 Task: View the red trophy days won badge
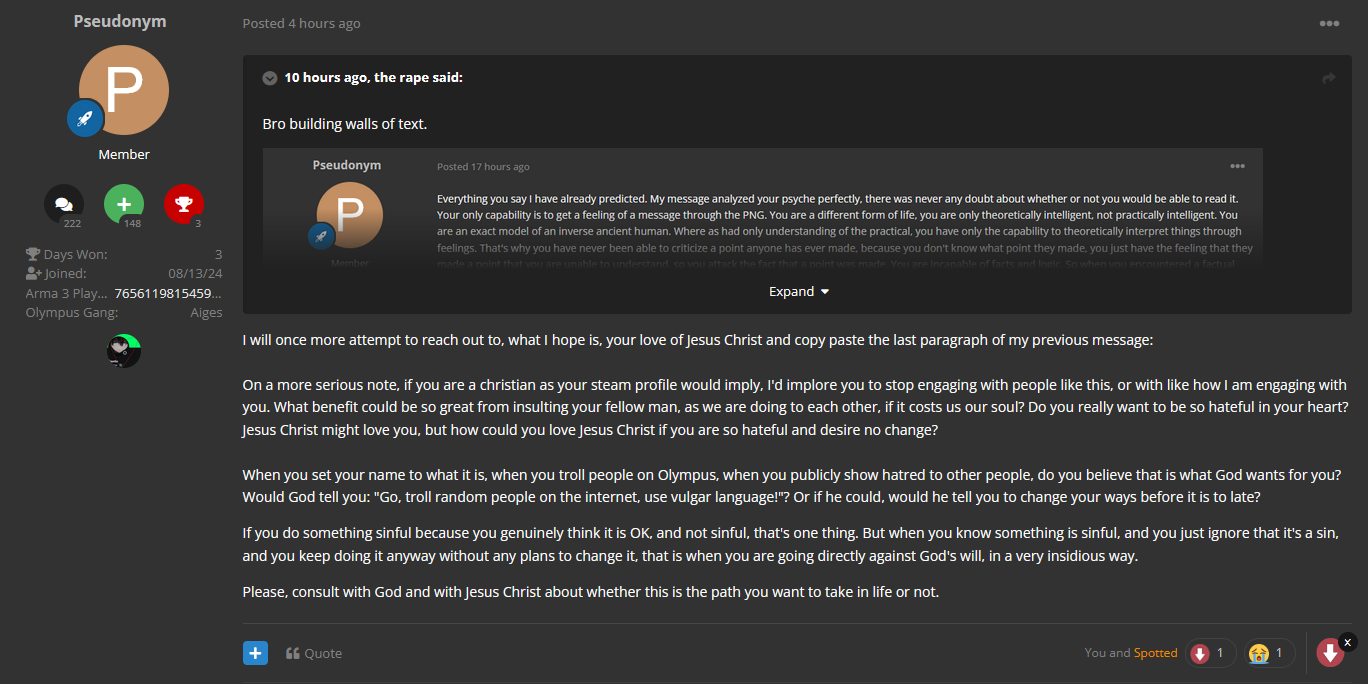click(183, 204)
